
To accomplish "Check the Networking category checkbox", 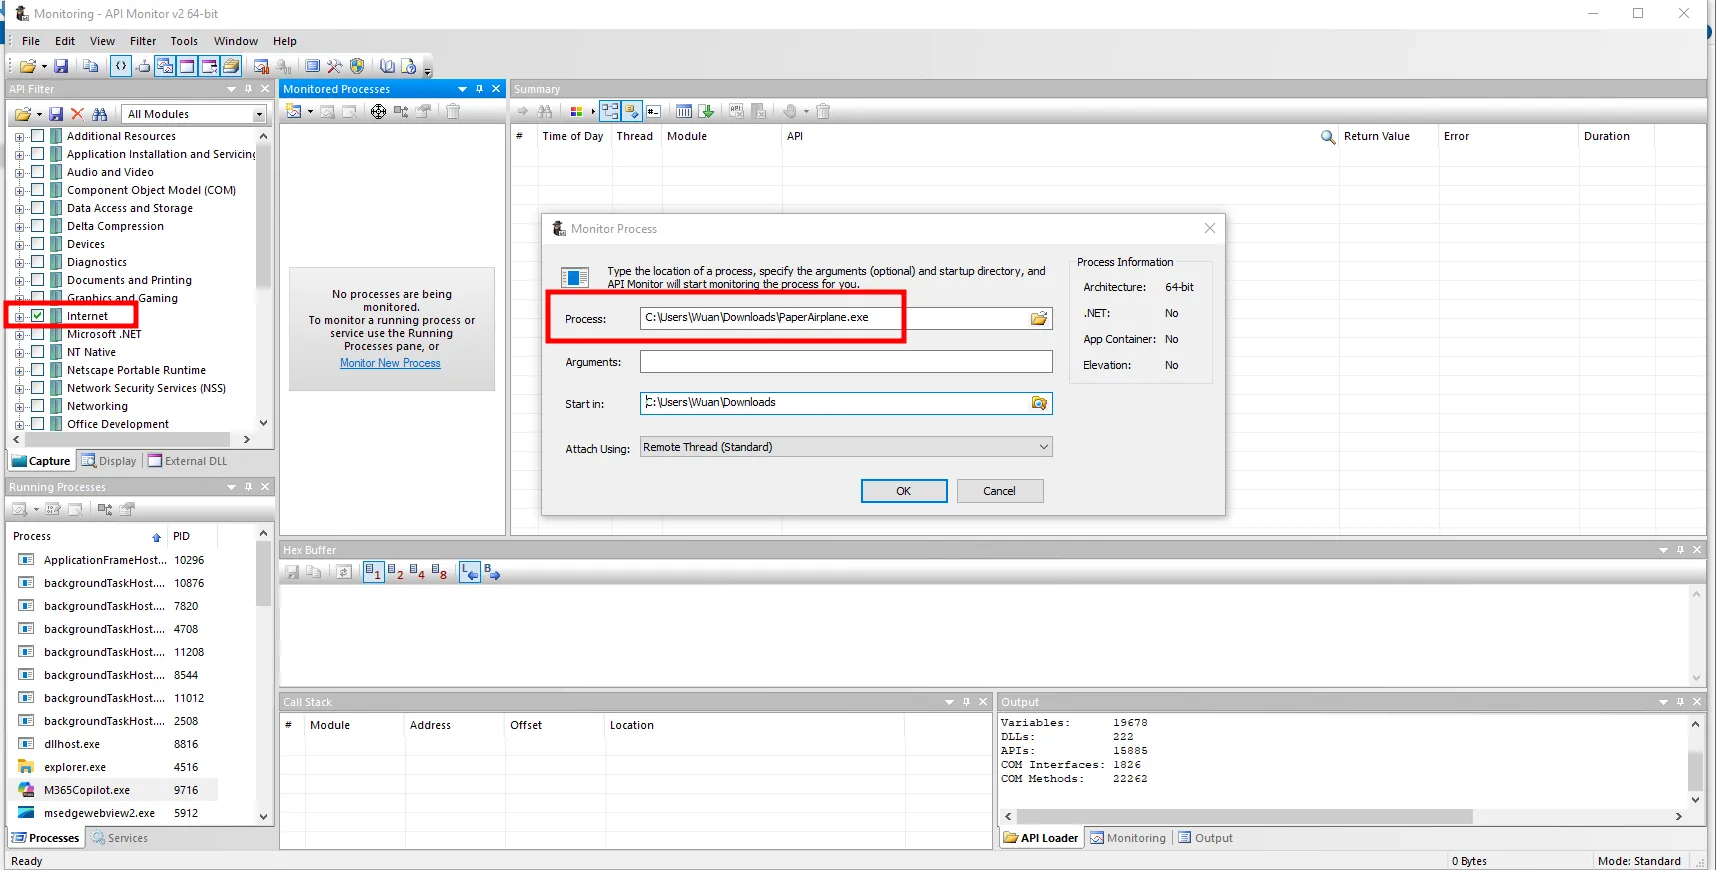I will click(38, 406).
